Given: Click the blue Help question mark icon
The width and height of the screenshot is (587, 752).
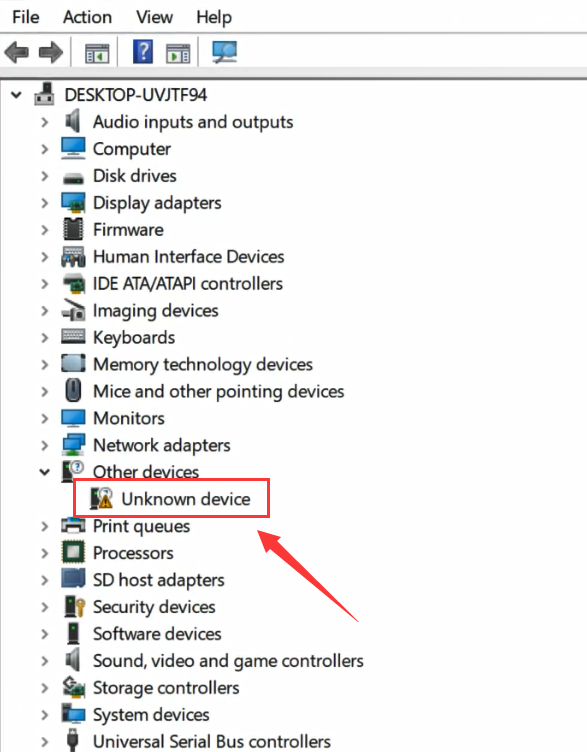Looking at the screenshot, I should pos(143,51).
